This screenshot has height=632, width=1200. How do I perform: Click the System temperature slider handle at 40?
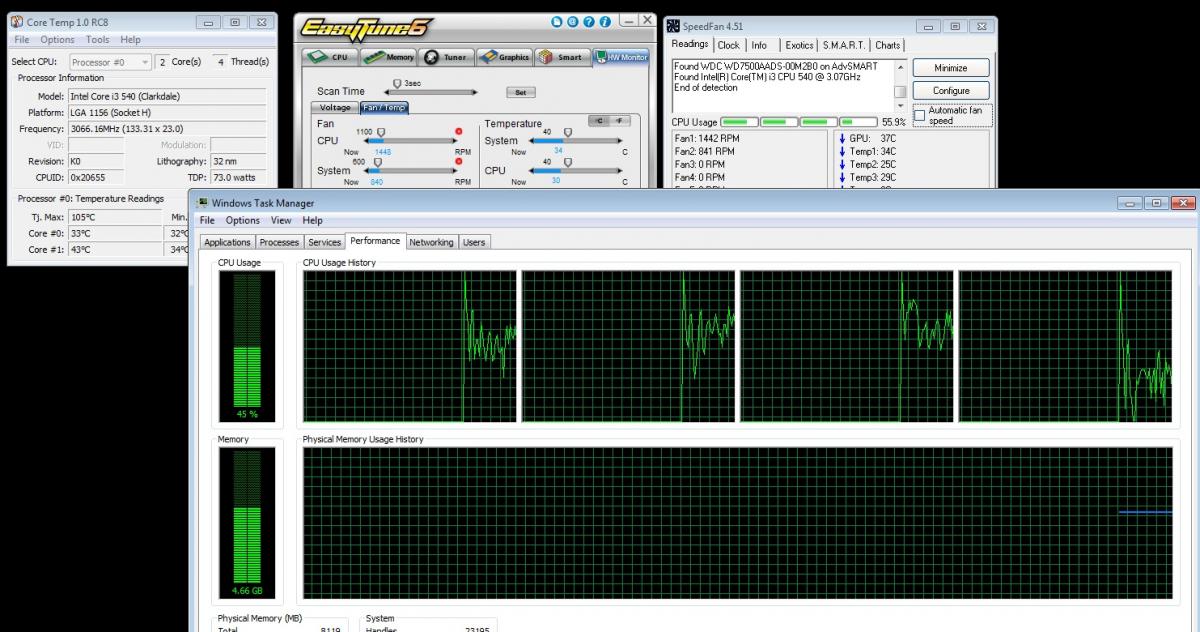[567, 131]
